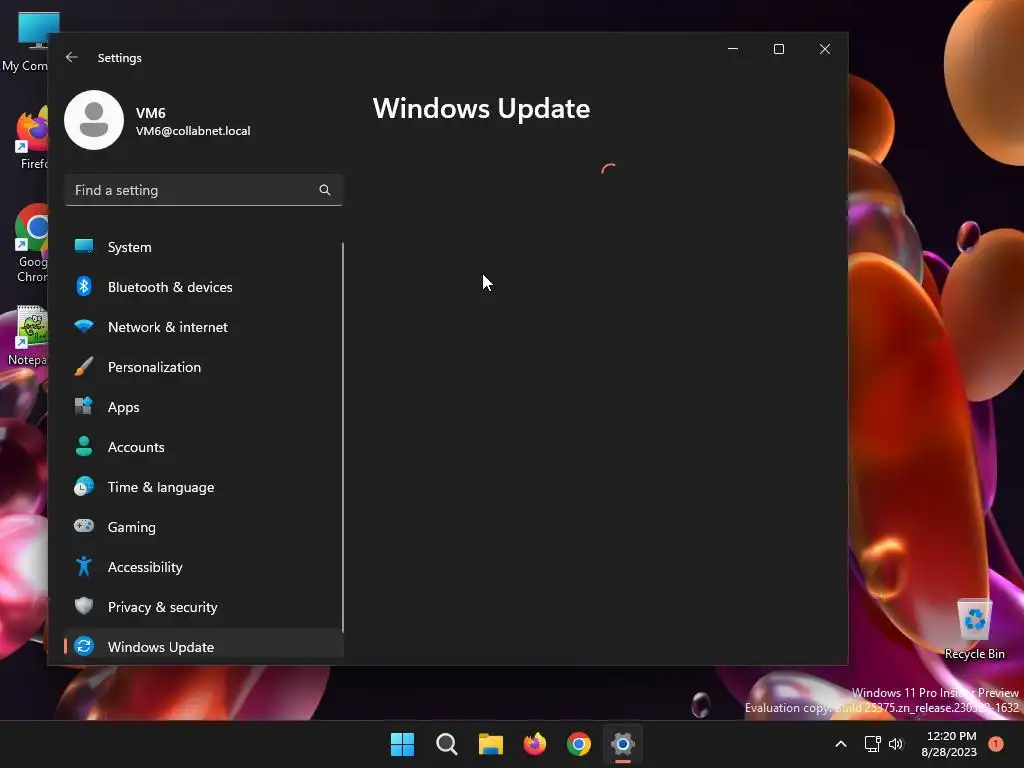Click the Windows Update sync arrows icon
Screen dimensions: 1024x768
84,647
